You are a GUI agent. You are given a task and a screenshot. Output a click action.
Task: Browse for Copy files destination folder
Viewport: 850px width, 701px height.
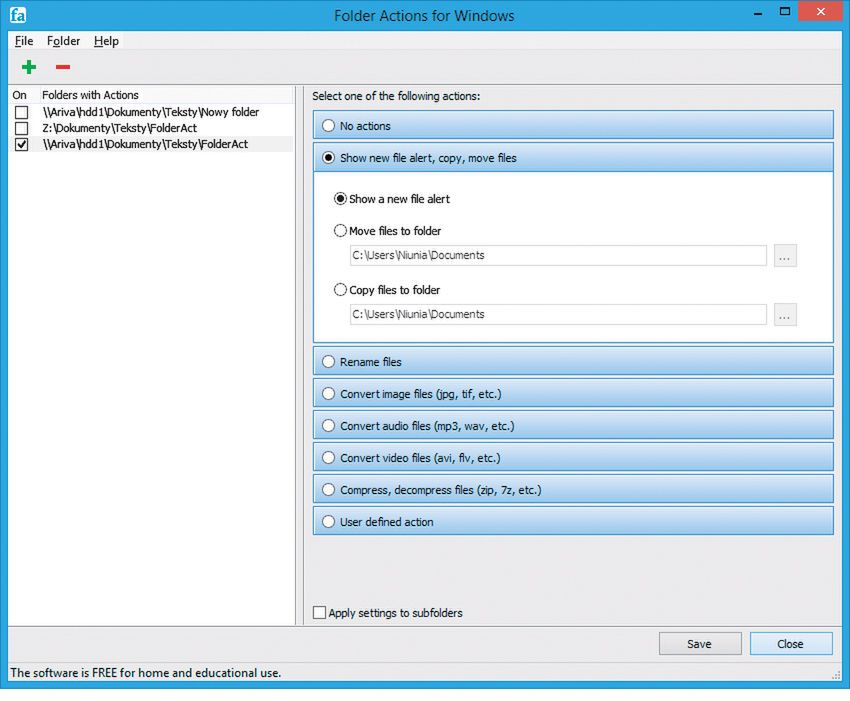(784, 314)
